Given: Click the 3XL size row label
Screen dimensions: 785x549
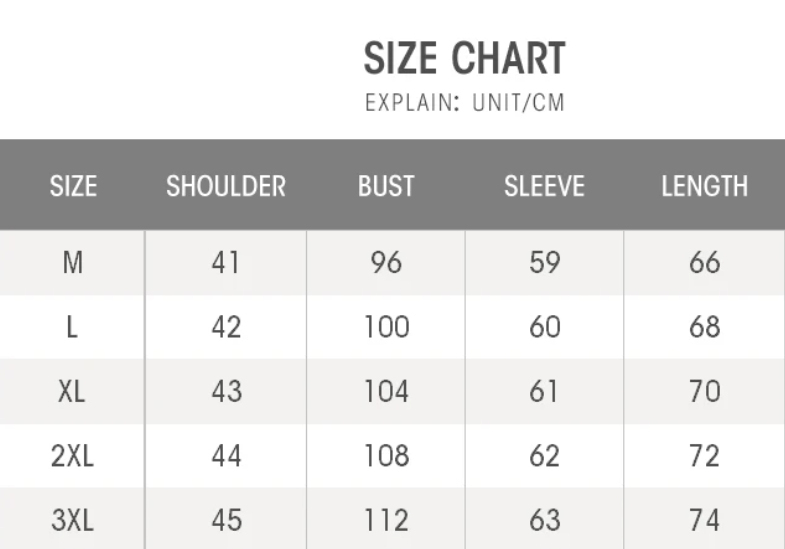Looking at the screenshot, I should click(73, 520).
